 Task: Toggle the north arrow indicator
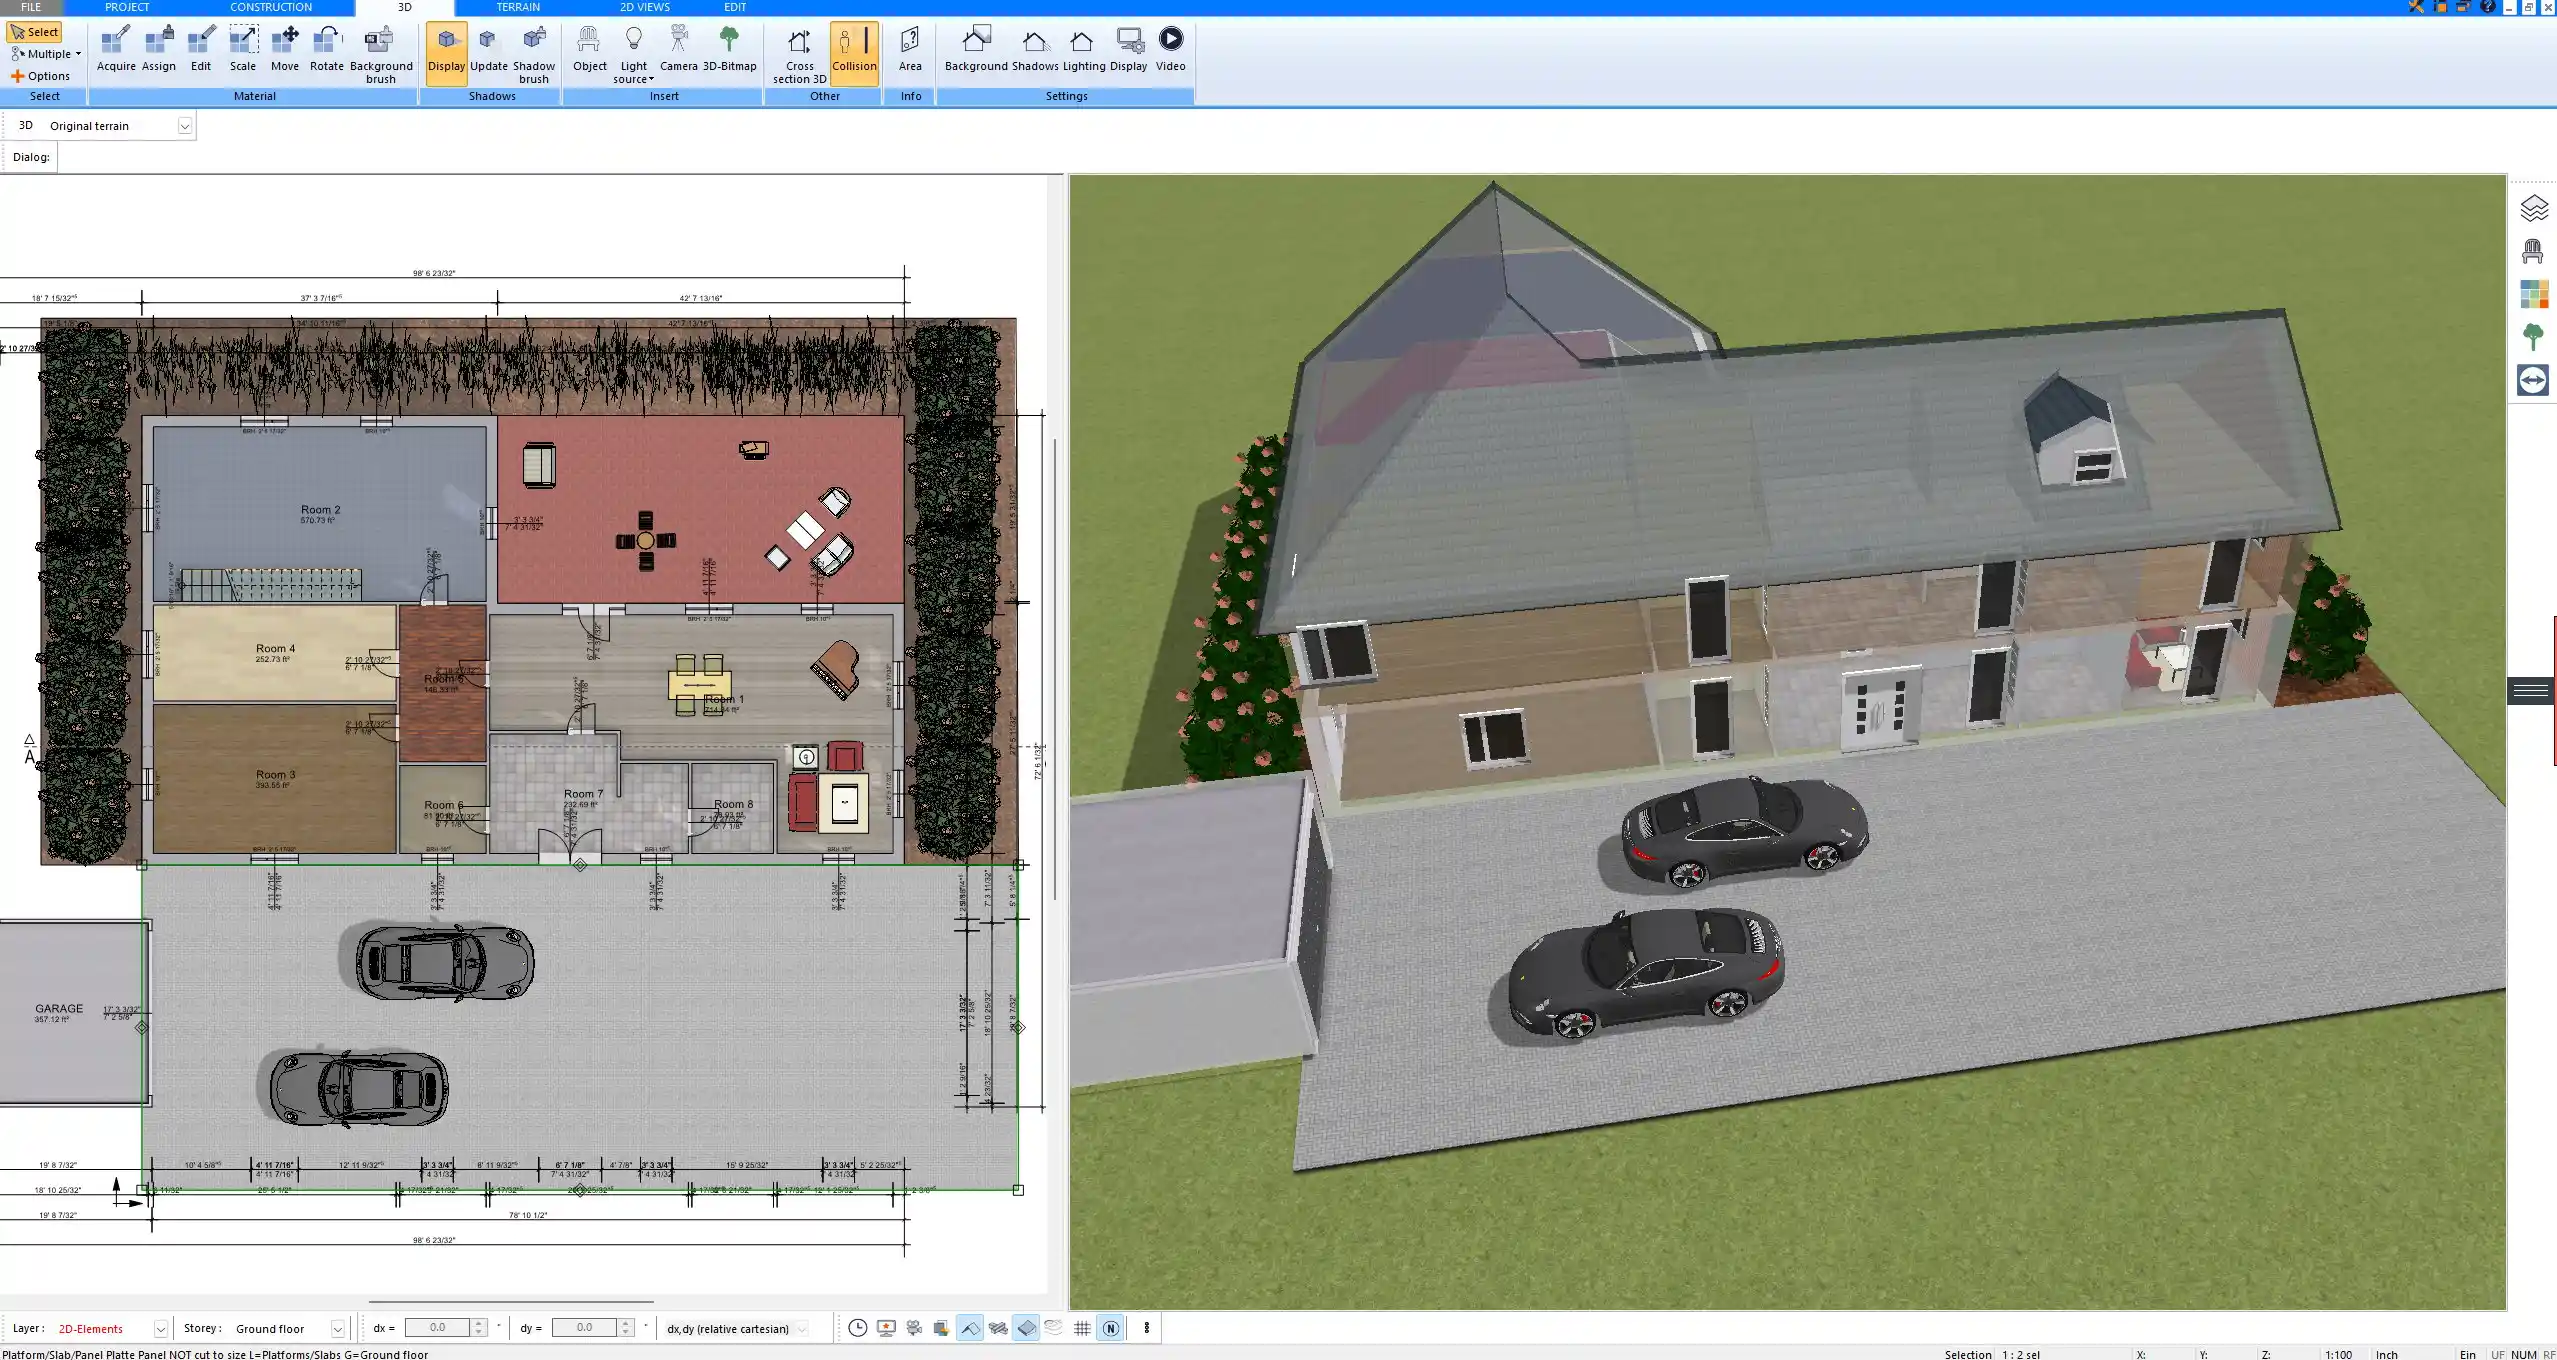1110,1328
